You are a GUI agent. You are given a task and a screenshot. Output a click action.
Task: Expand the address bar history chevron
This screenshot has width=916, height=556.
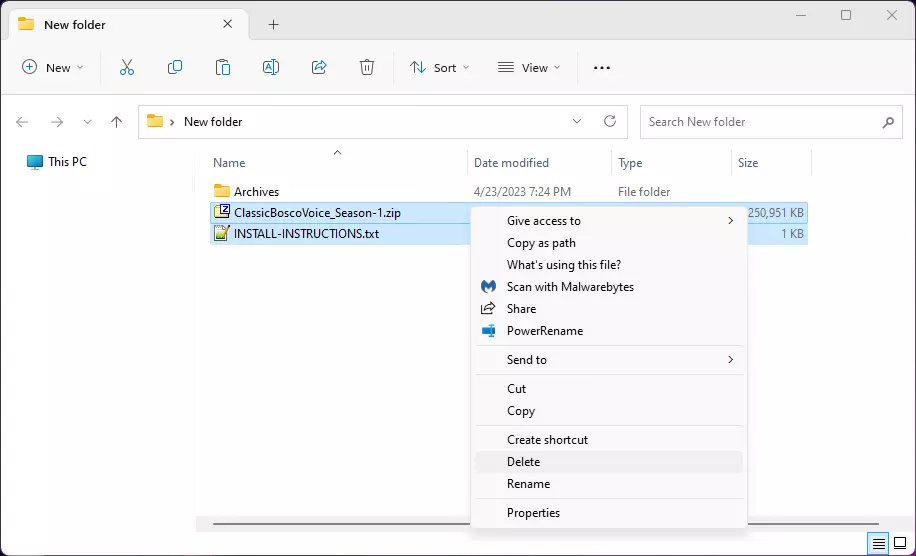[x=577, y=121]
